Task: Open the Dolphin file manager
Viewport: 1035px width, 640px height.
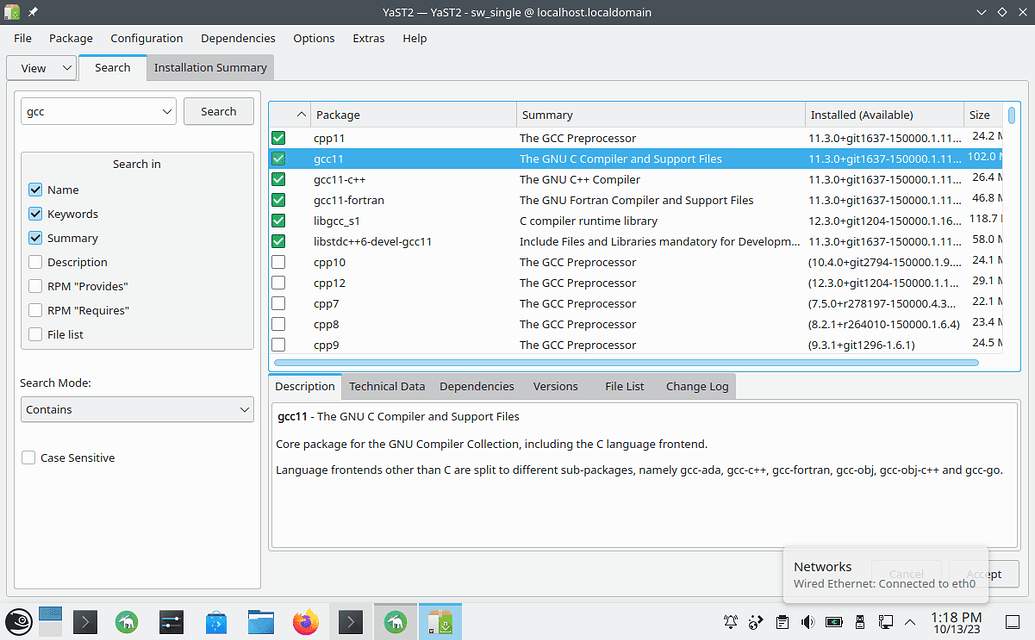Action: 261,622
